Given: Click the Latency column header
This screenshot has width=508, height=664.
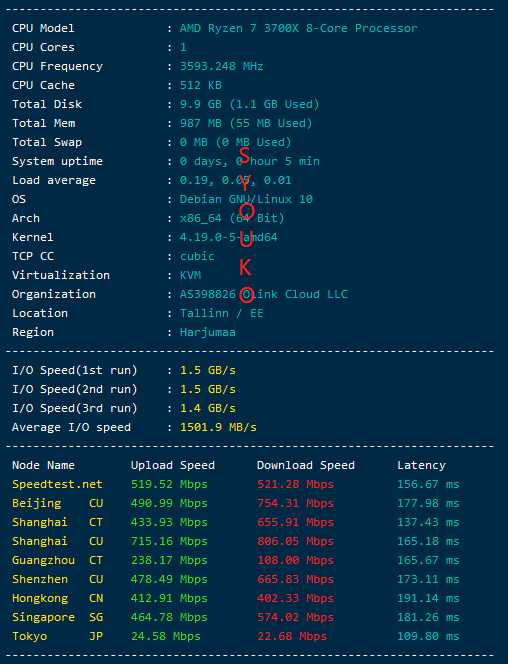Looking at the screenshot, I should (x=421, y=465).
